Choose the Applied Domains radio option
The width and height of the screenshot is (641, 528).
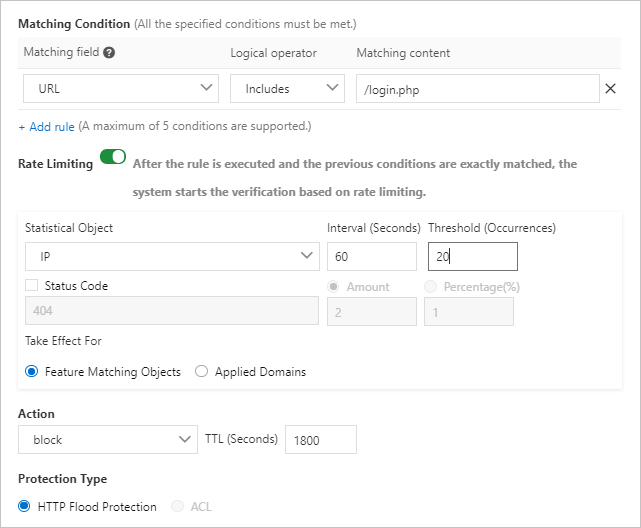[202, 372]
